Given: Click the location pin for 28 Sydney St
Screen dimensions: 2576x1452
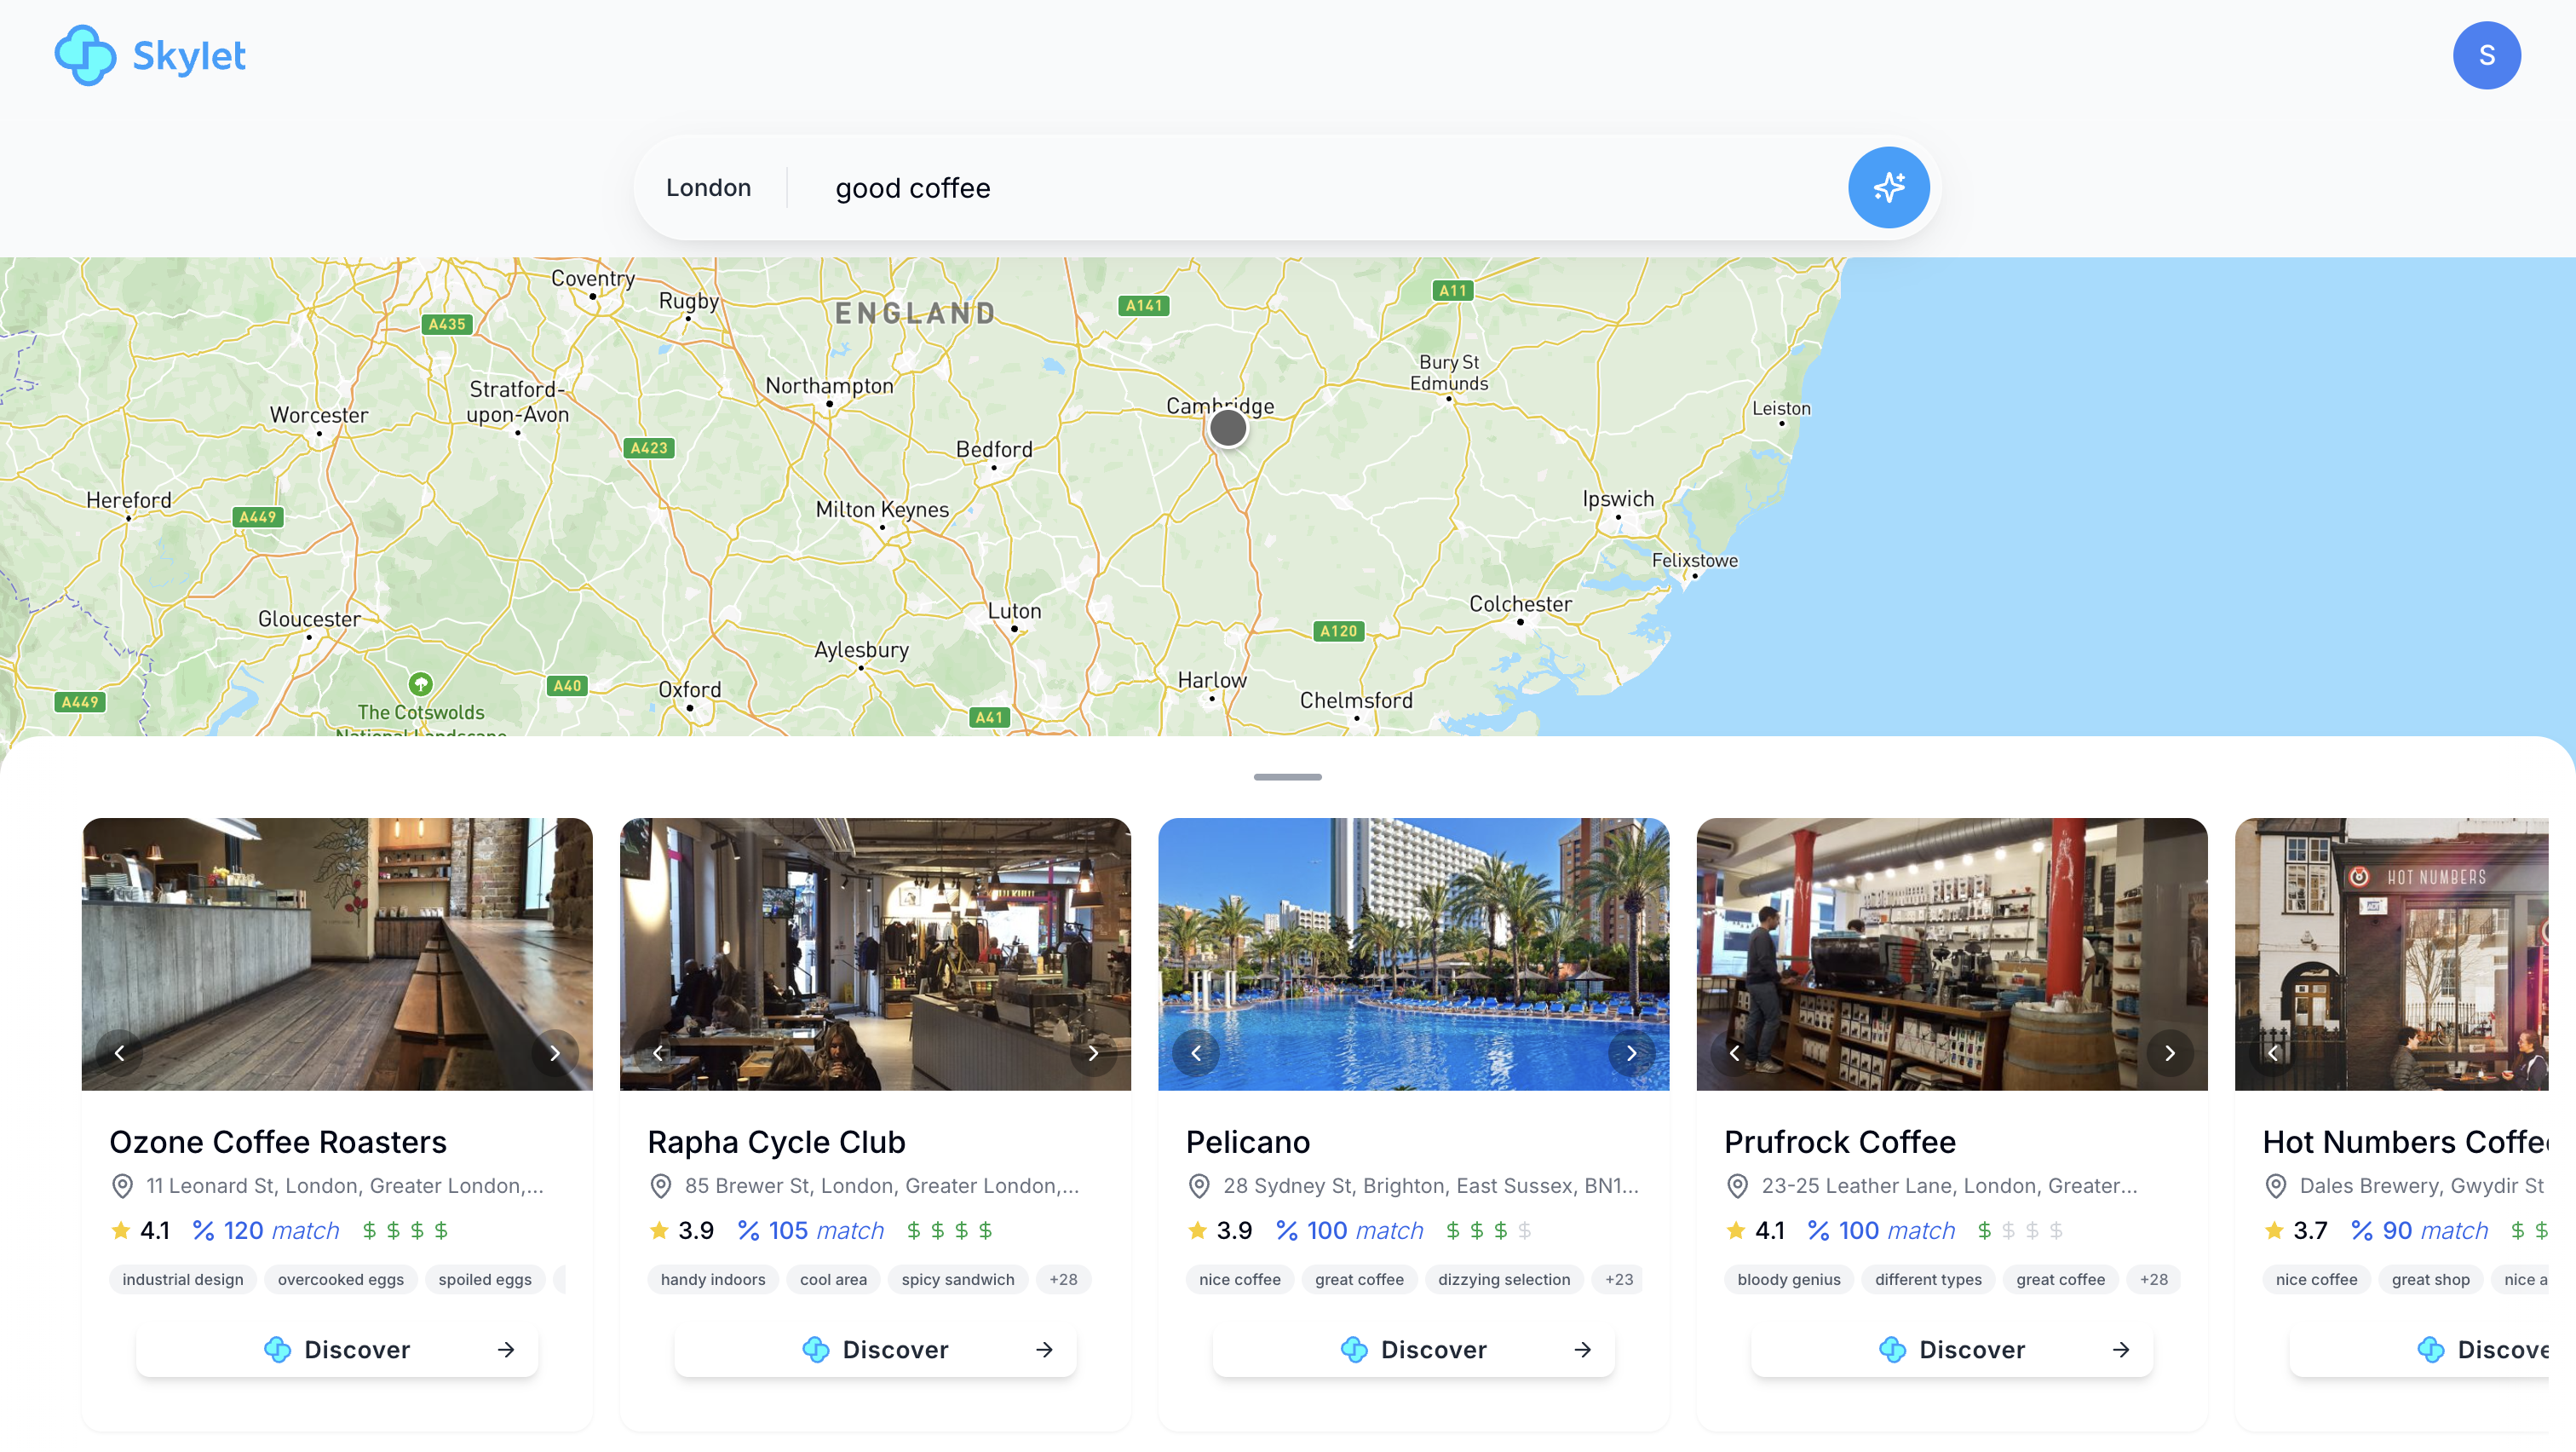Looking at the screenshot, I should tap(1198, 1186).
